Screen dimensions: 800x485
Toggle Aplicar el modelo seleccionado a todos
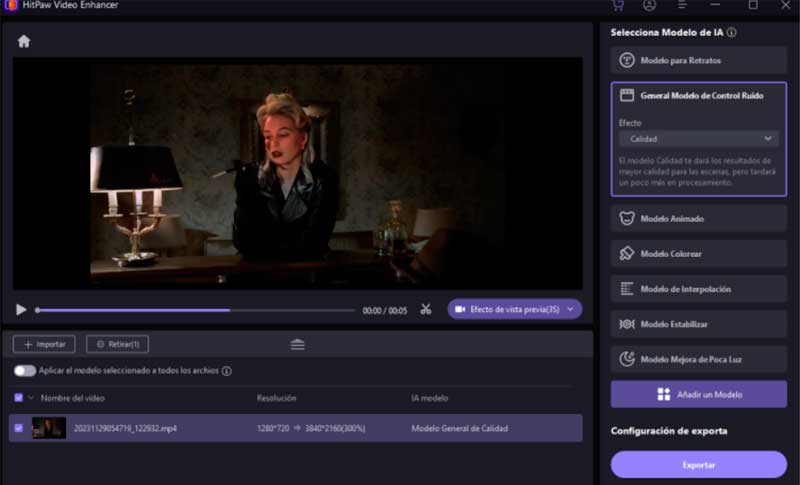[x=24, y=371]
